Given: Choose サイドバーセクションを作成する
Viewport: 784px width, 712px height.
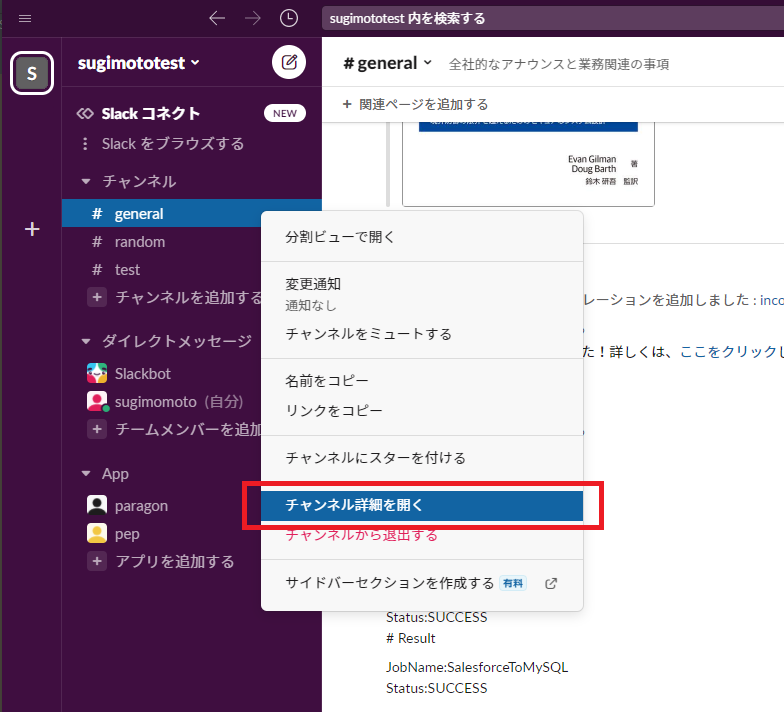Looking at the screenshot, I should (422, 583).
